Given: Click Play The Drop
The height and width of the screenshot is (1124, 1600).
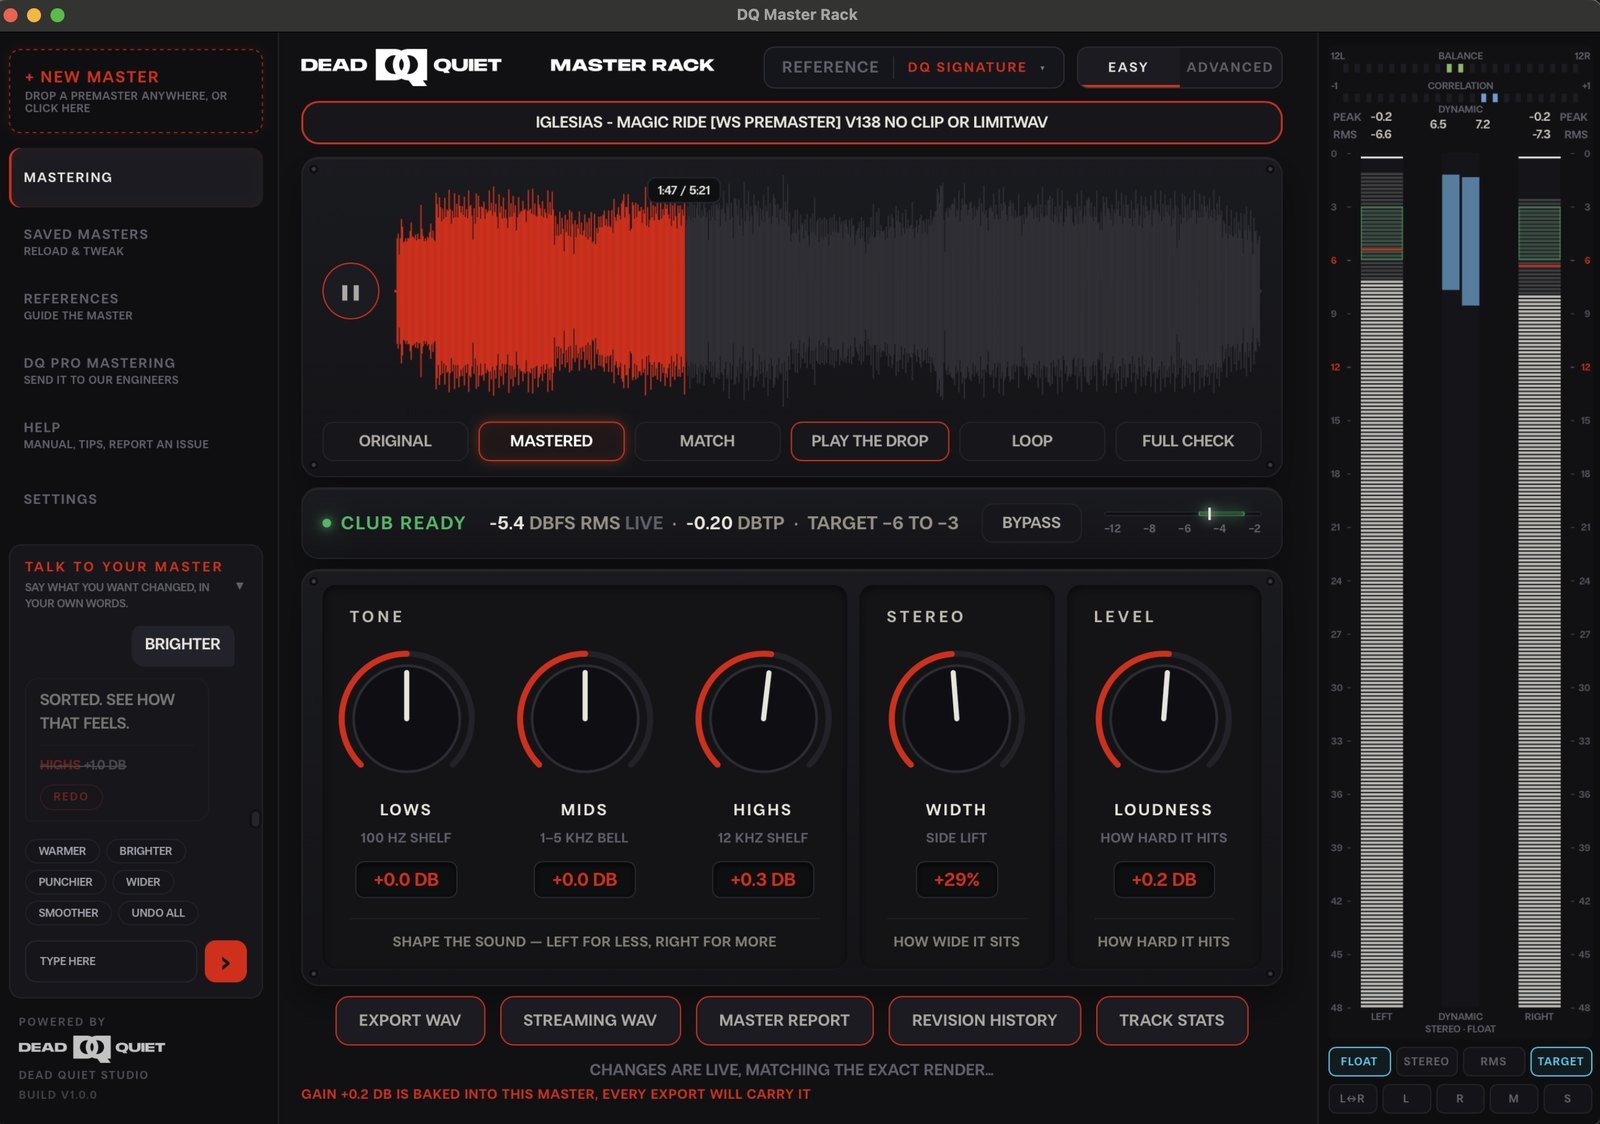Looking at the screenshot, I should click(x=870, y=441).
